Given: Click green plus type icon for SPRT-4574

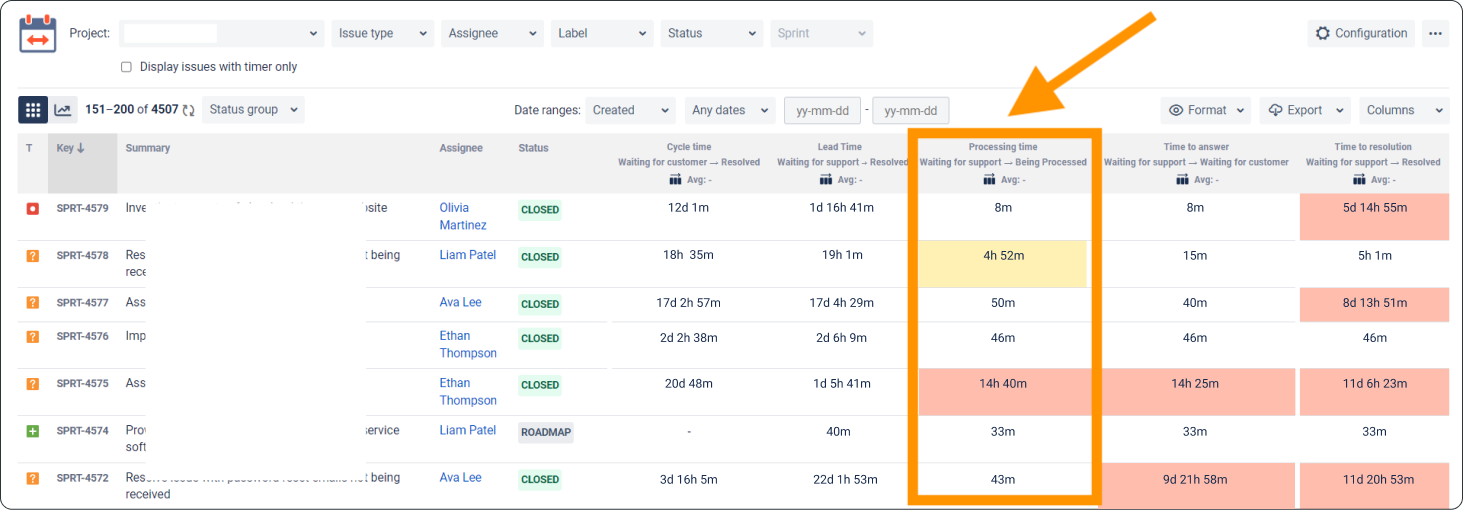Looking at the screenshot, I should point(33,431).
